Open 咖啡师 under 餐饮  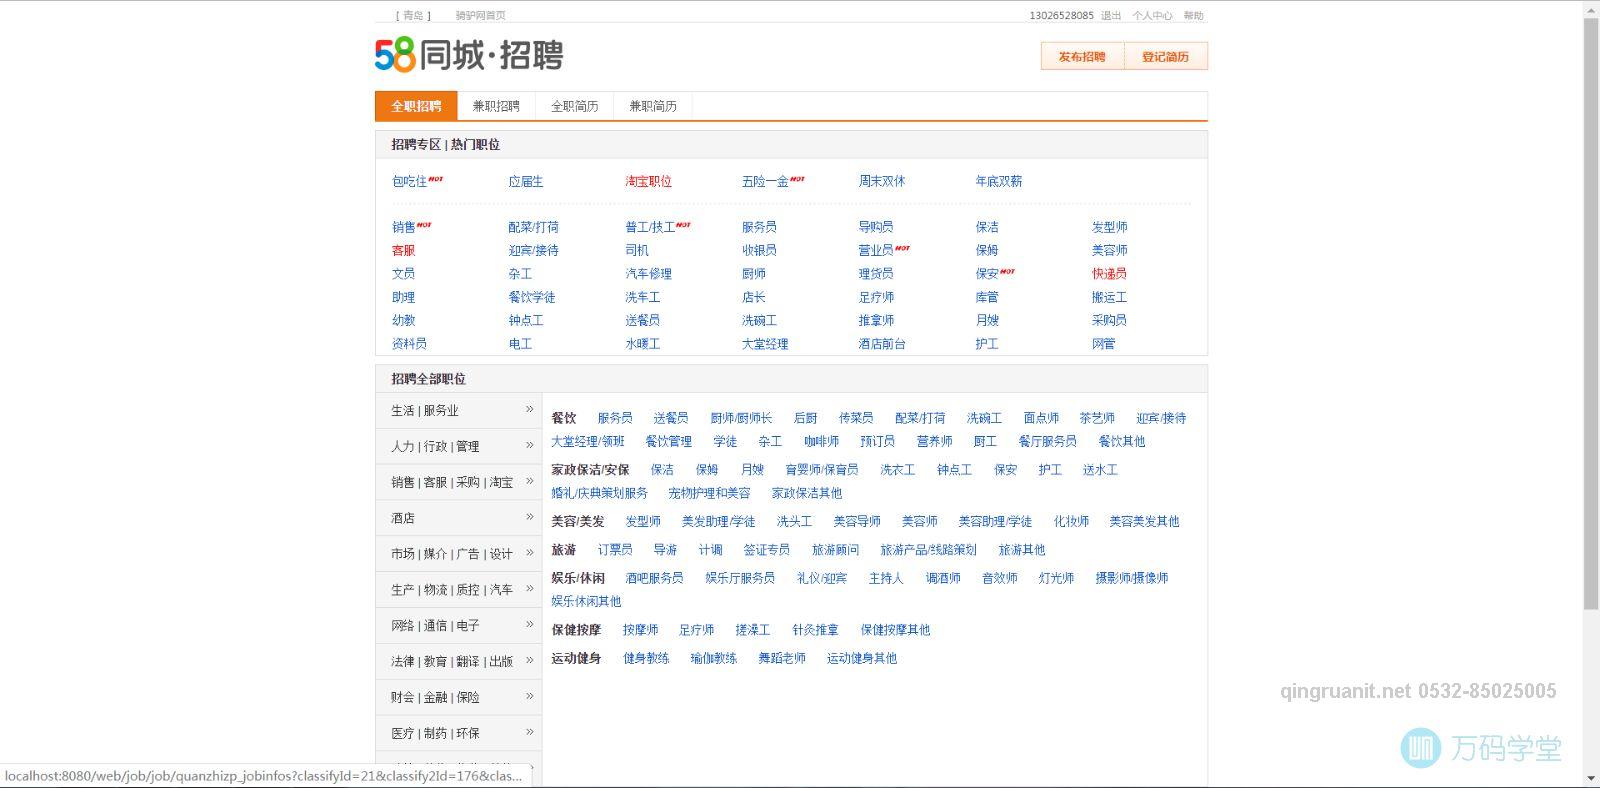point(821,442)
